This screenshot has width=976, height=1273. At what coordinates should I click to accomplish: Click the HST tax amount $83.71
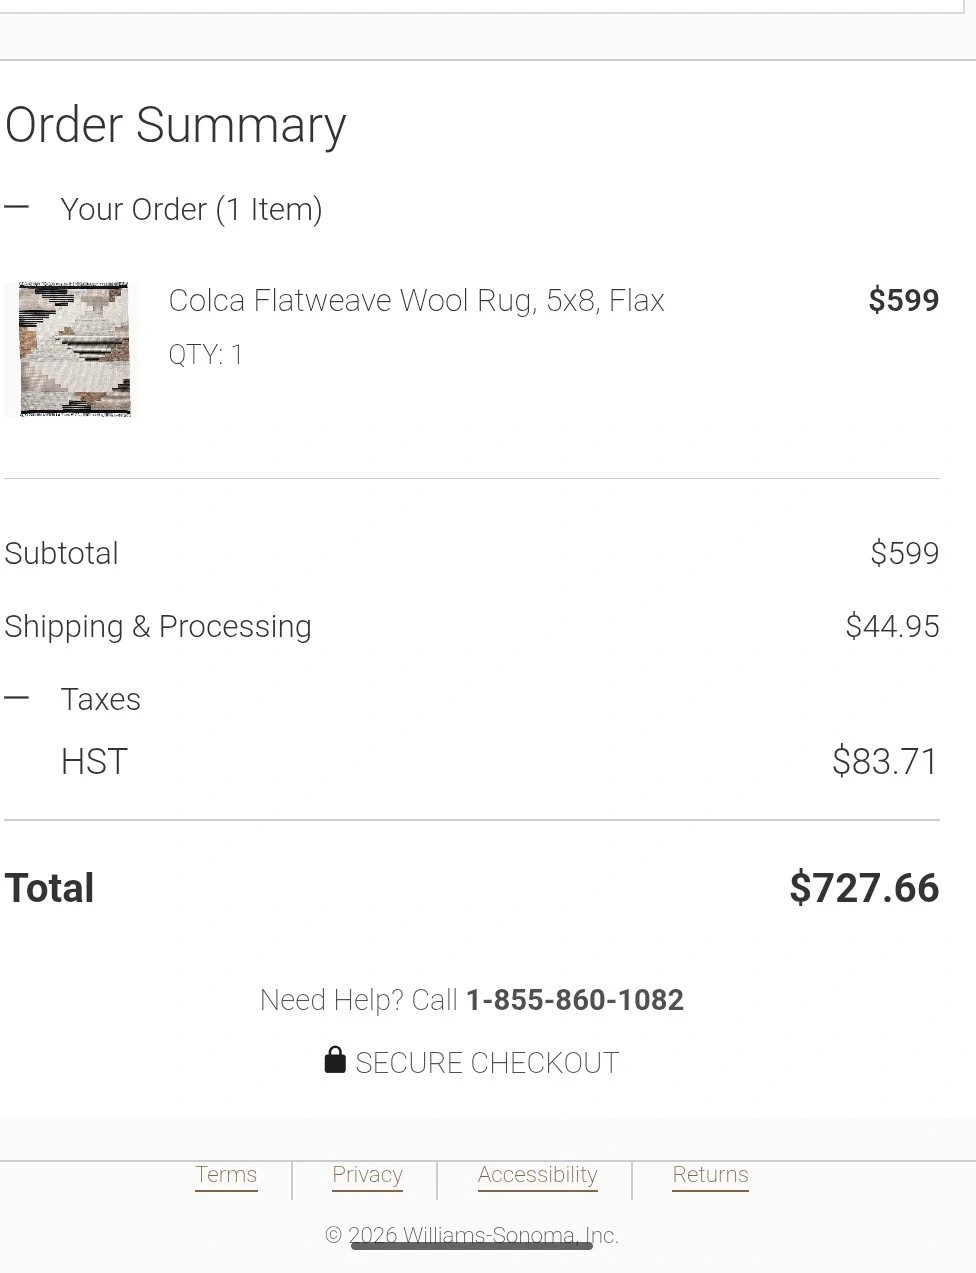click(x=885, y=761)
